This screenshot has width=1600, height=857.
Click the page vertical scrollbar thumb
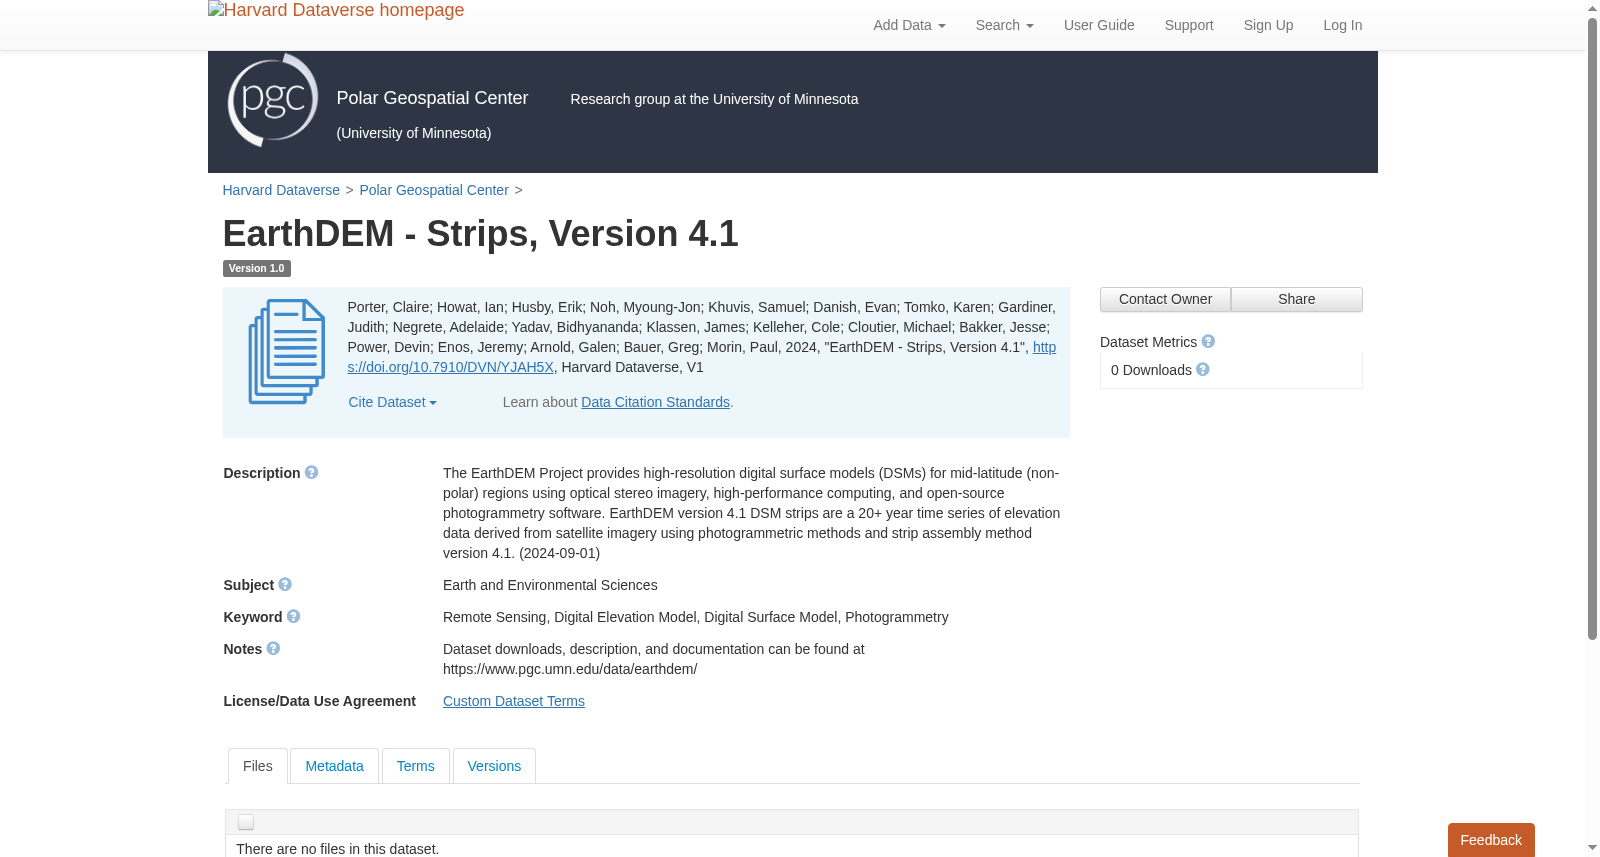point(1592,330)
